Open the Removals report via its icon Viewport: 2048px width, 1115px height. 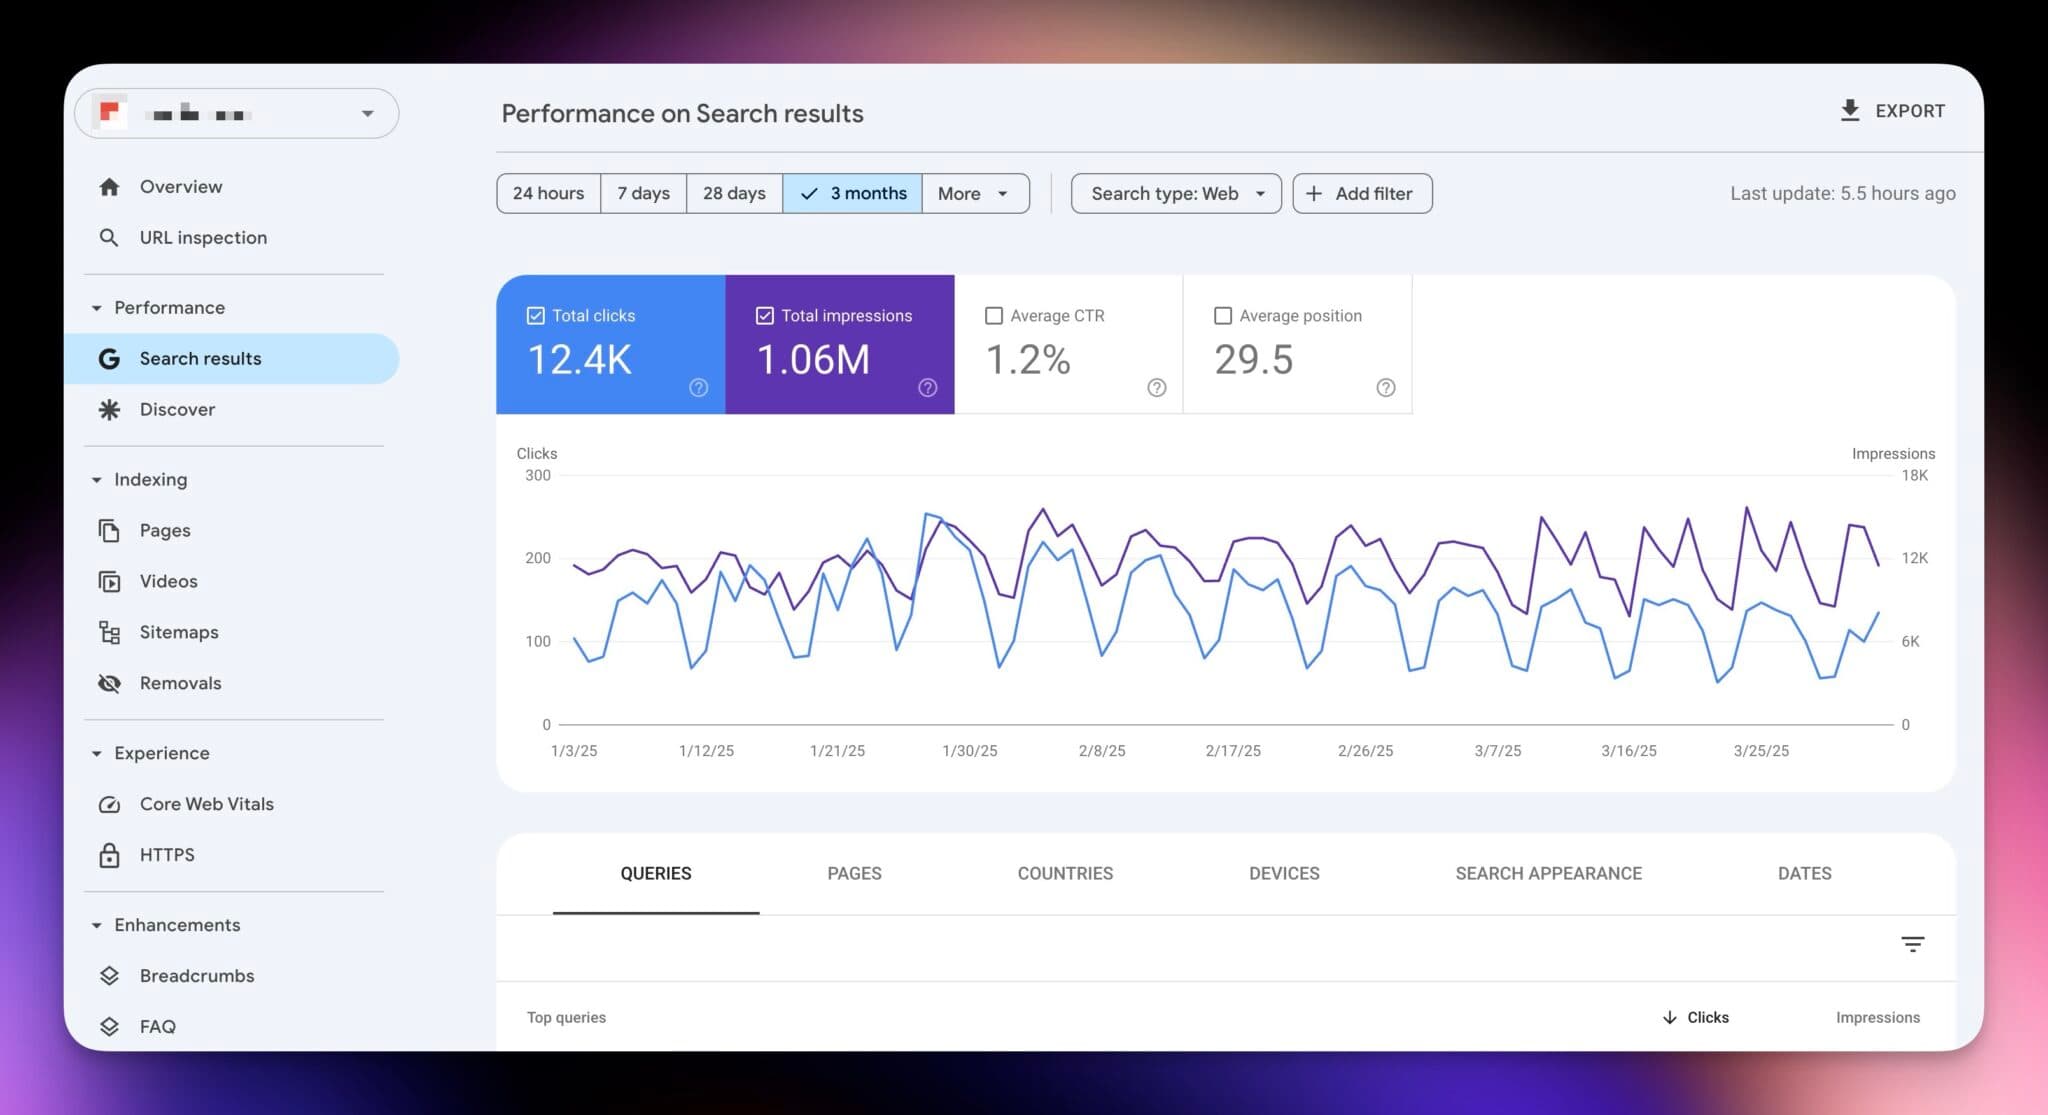pyautogui.click(x=110, y=683)
